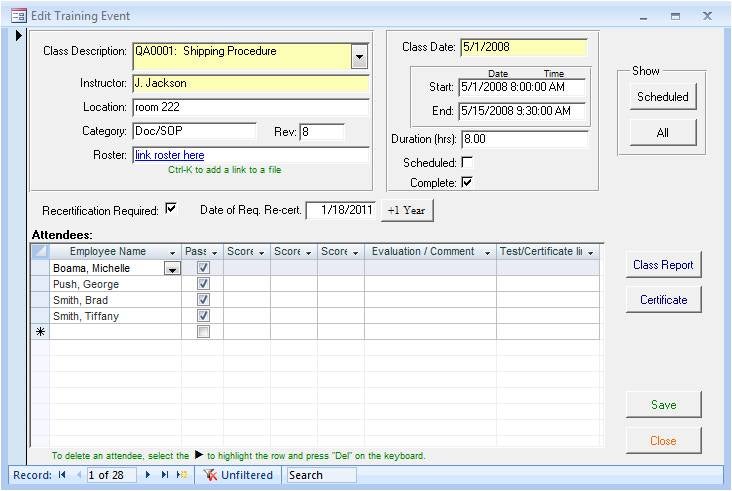Click record number box '1 of 28'

coord(112,475)
